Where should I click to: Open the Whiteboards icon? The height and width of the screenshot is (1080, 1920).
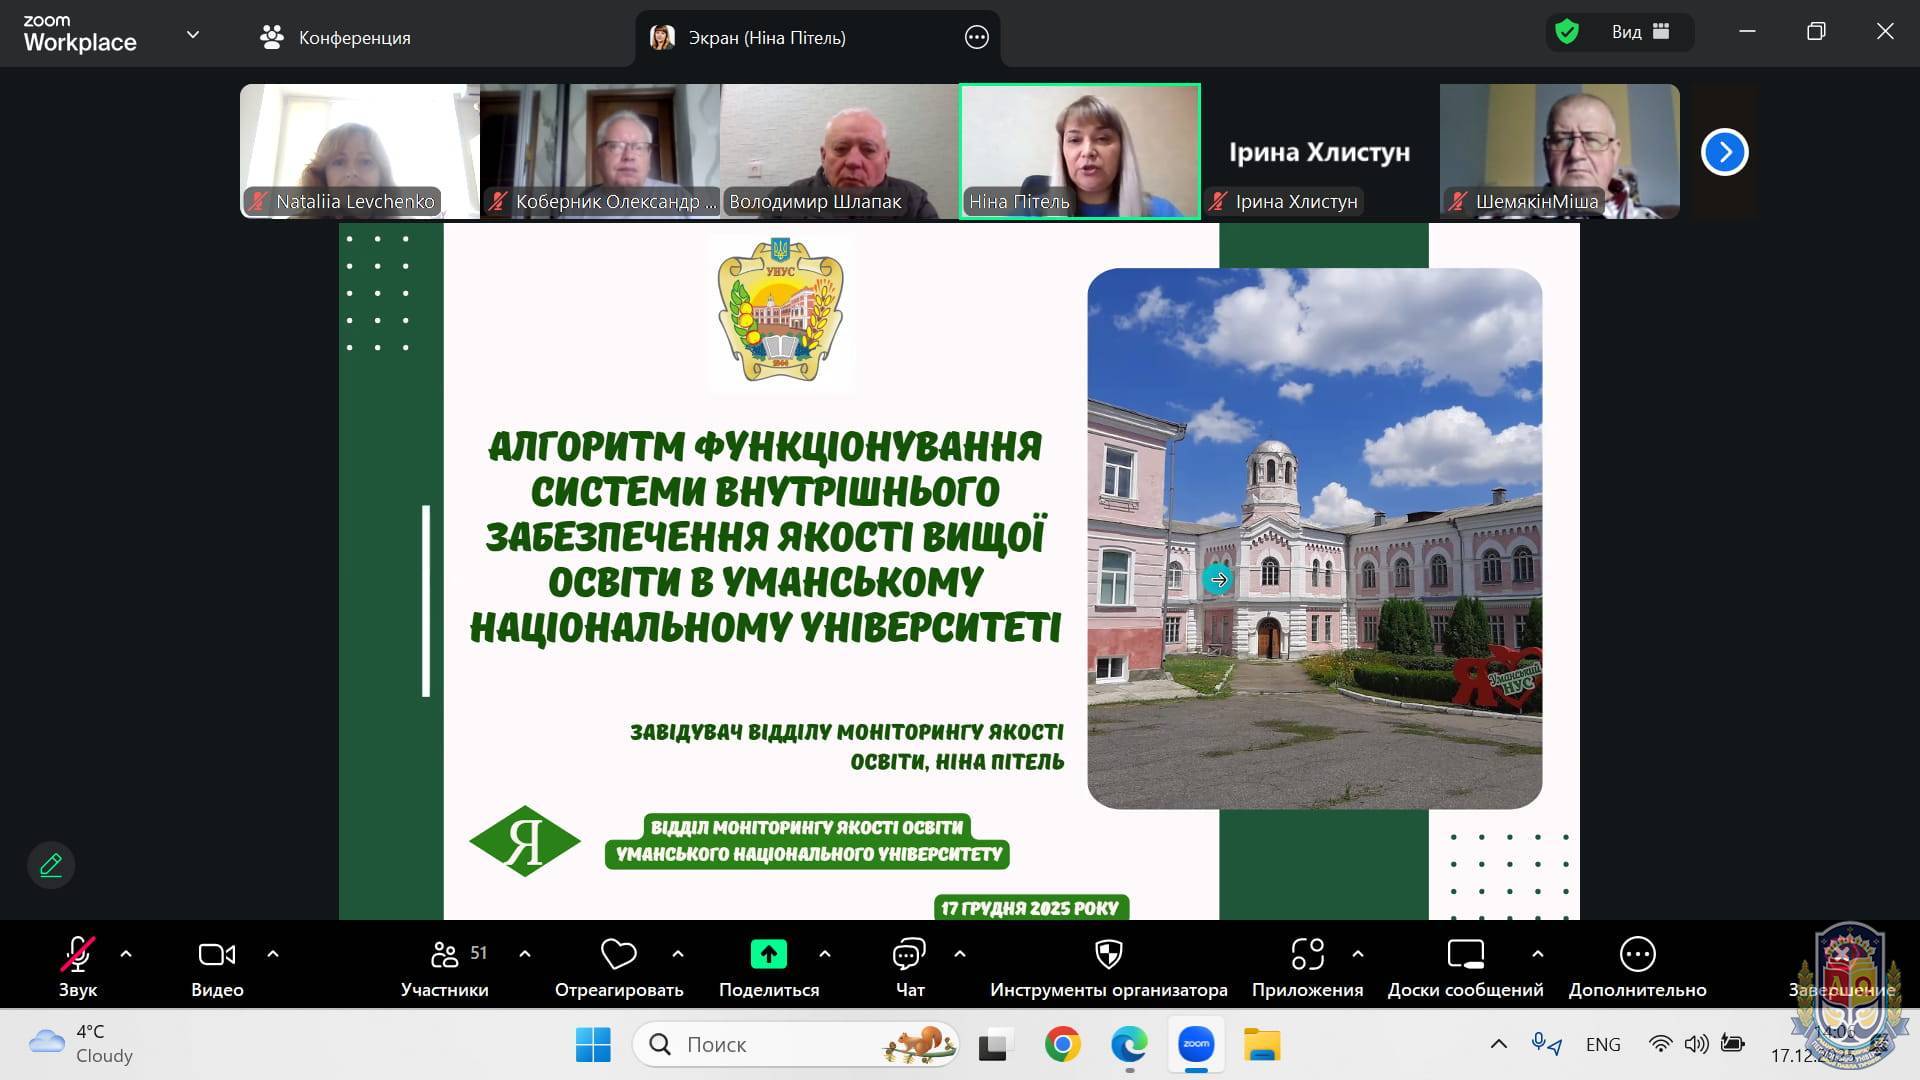coord(1465,955)
